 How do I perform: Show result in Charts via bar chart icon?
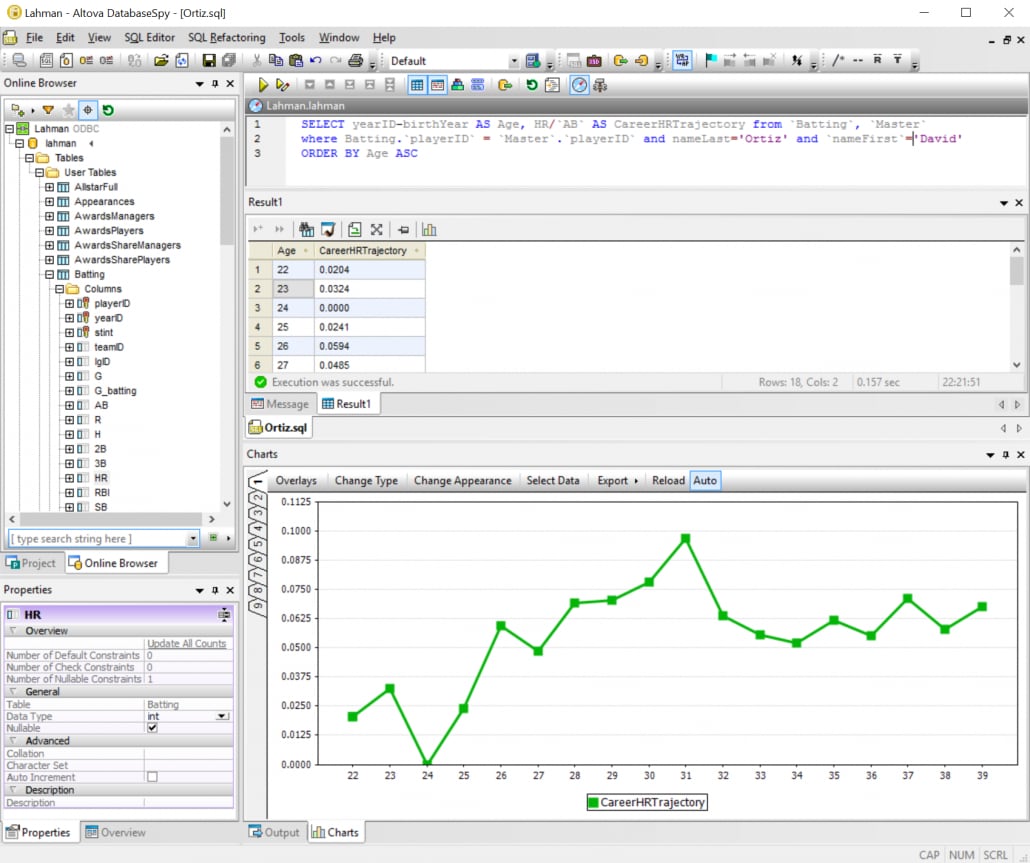click(429, 229)
